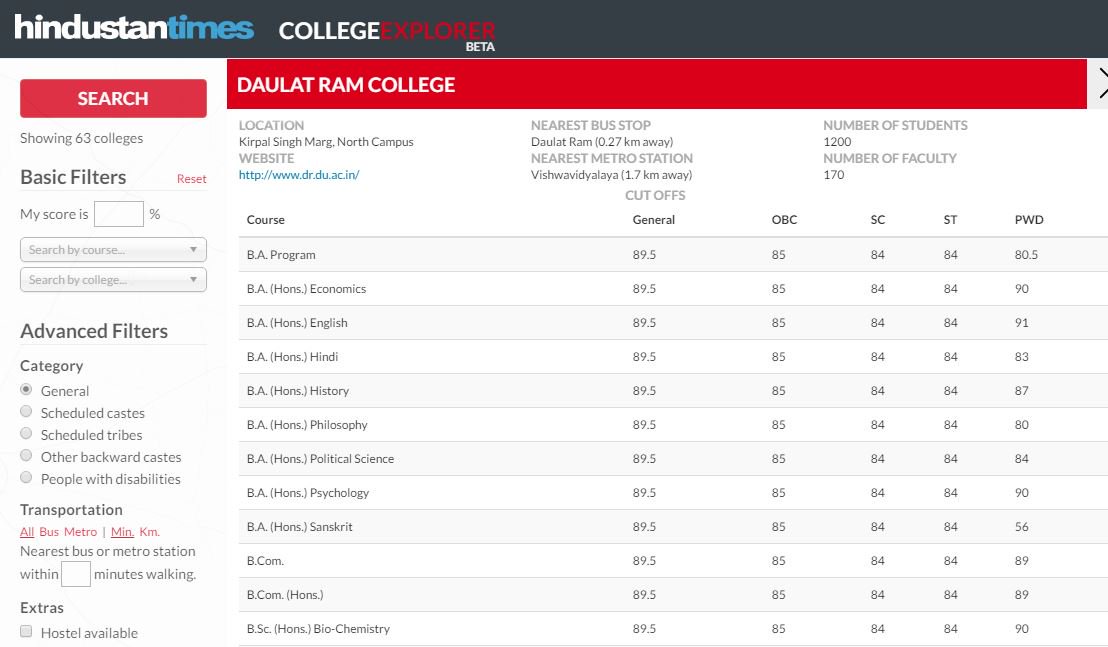
Task: Switch distance unit to Km.
Action: tap(149, 532)
